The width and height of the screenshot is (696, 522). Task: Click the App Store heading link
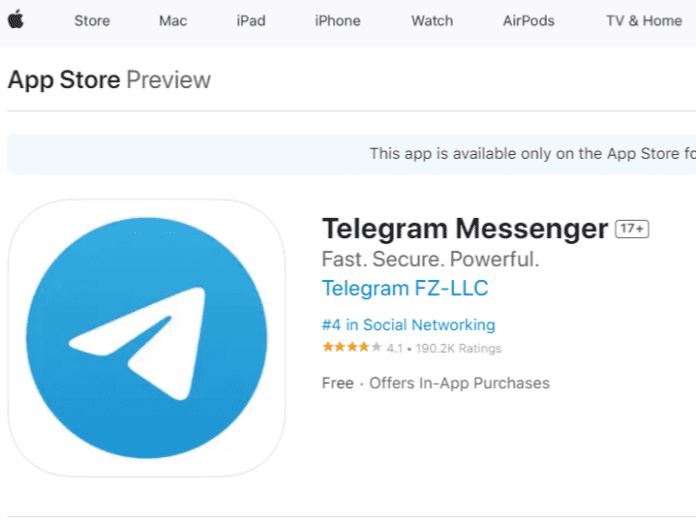pyautogui.click(x=64, y=80)
